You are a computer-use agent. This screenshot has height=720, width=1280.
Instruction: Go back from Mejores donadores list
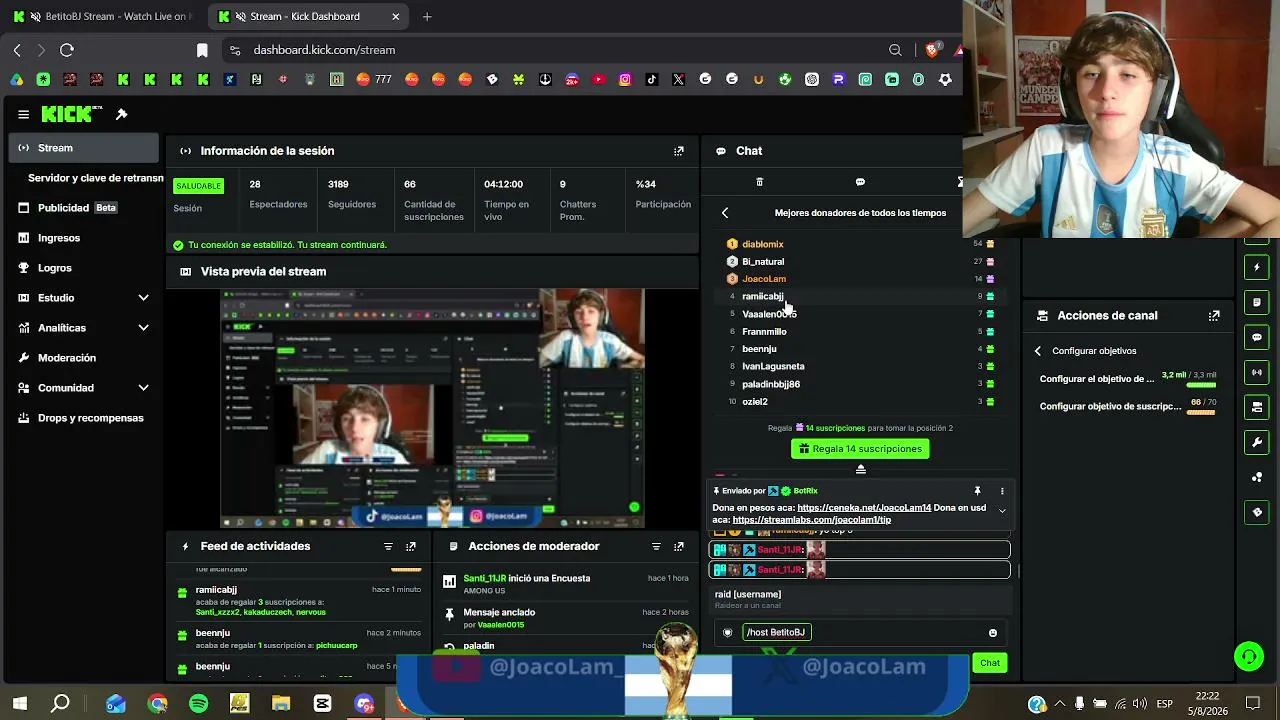(725, 213)
